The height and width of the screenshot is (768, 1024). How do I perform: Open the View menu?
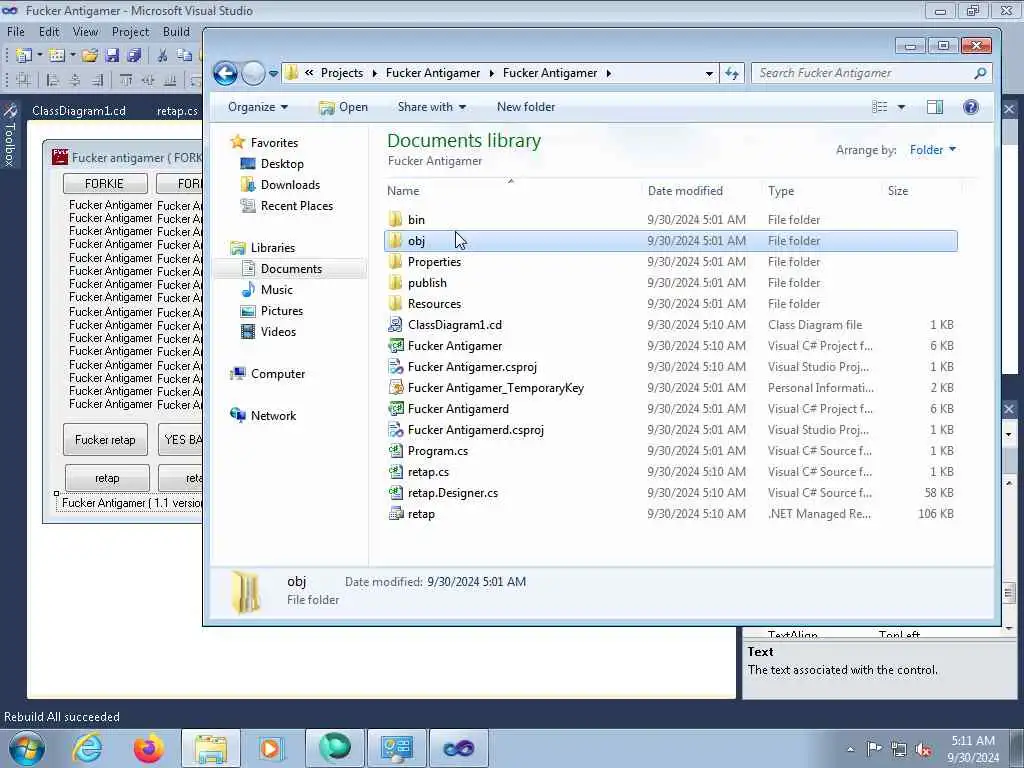click(x=86, y=32)
